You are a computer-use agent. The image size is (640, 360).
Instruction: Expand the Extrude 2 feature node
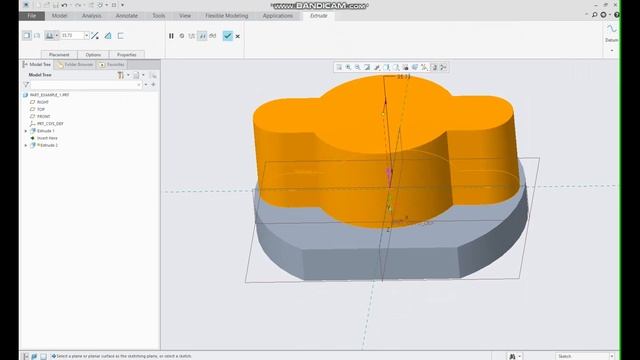[26, 145]
